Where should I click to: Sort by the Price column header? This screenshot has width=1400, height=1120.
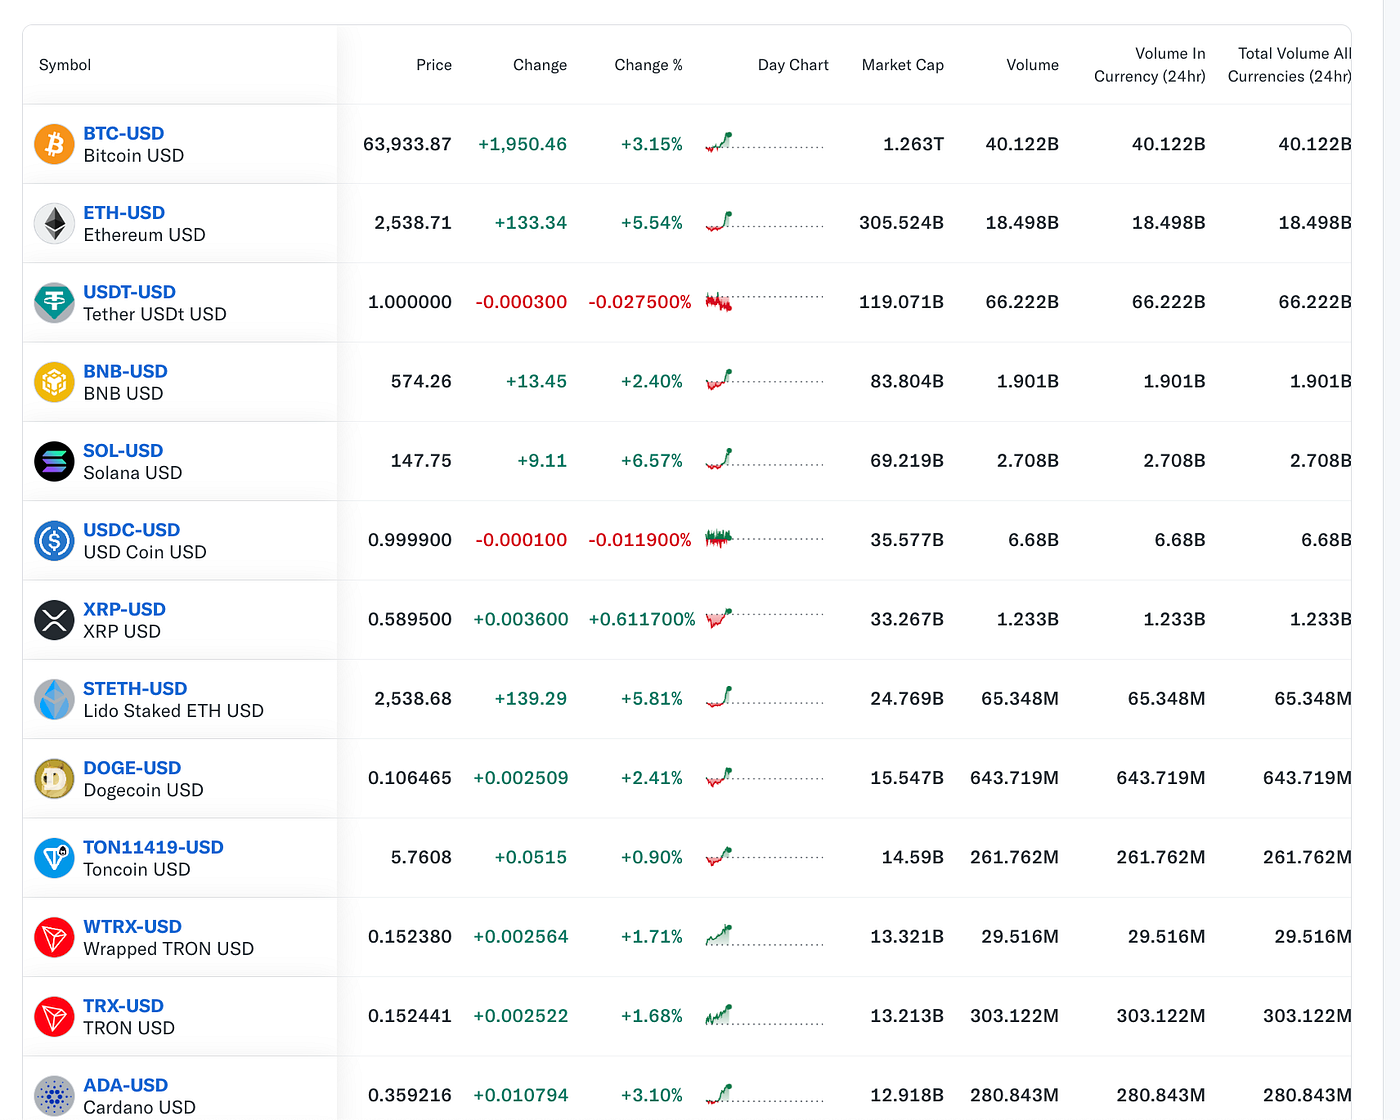pyautogui.click(x=434, y=65)
